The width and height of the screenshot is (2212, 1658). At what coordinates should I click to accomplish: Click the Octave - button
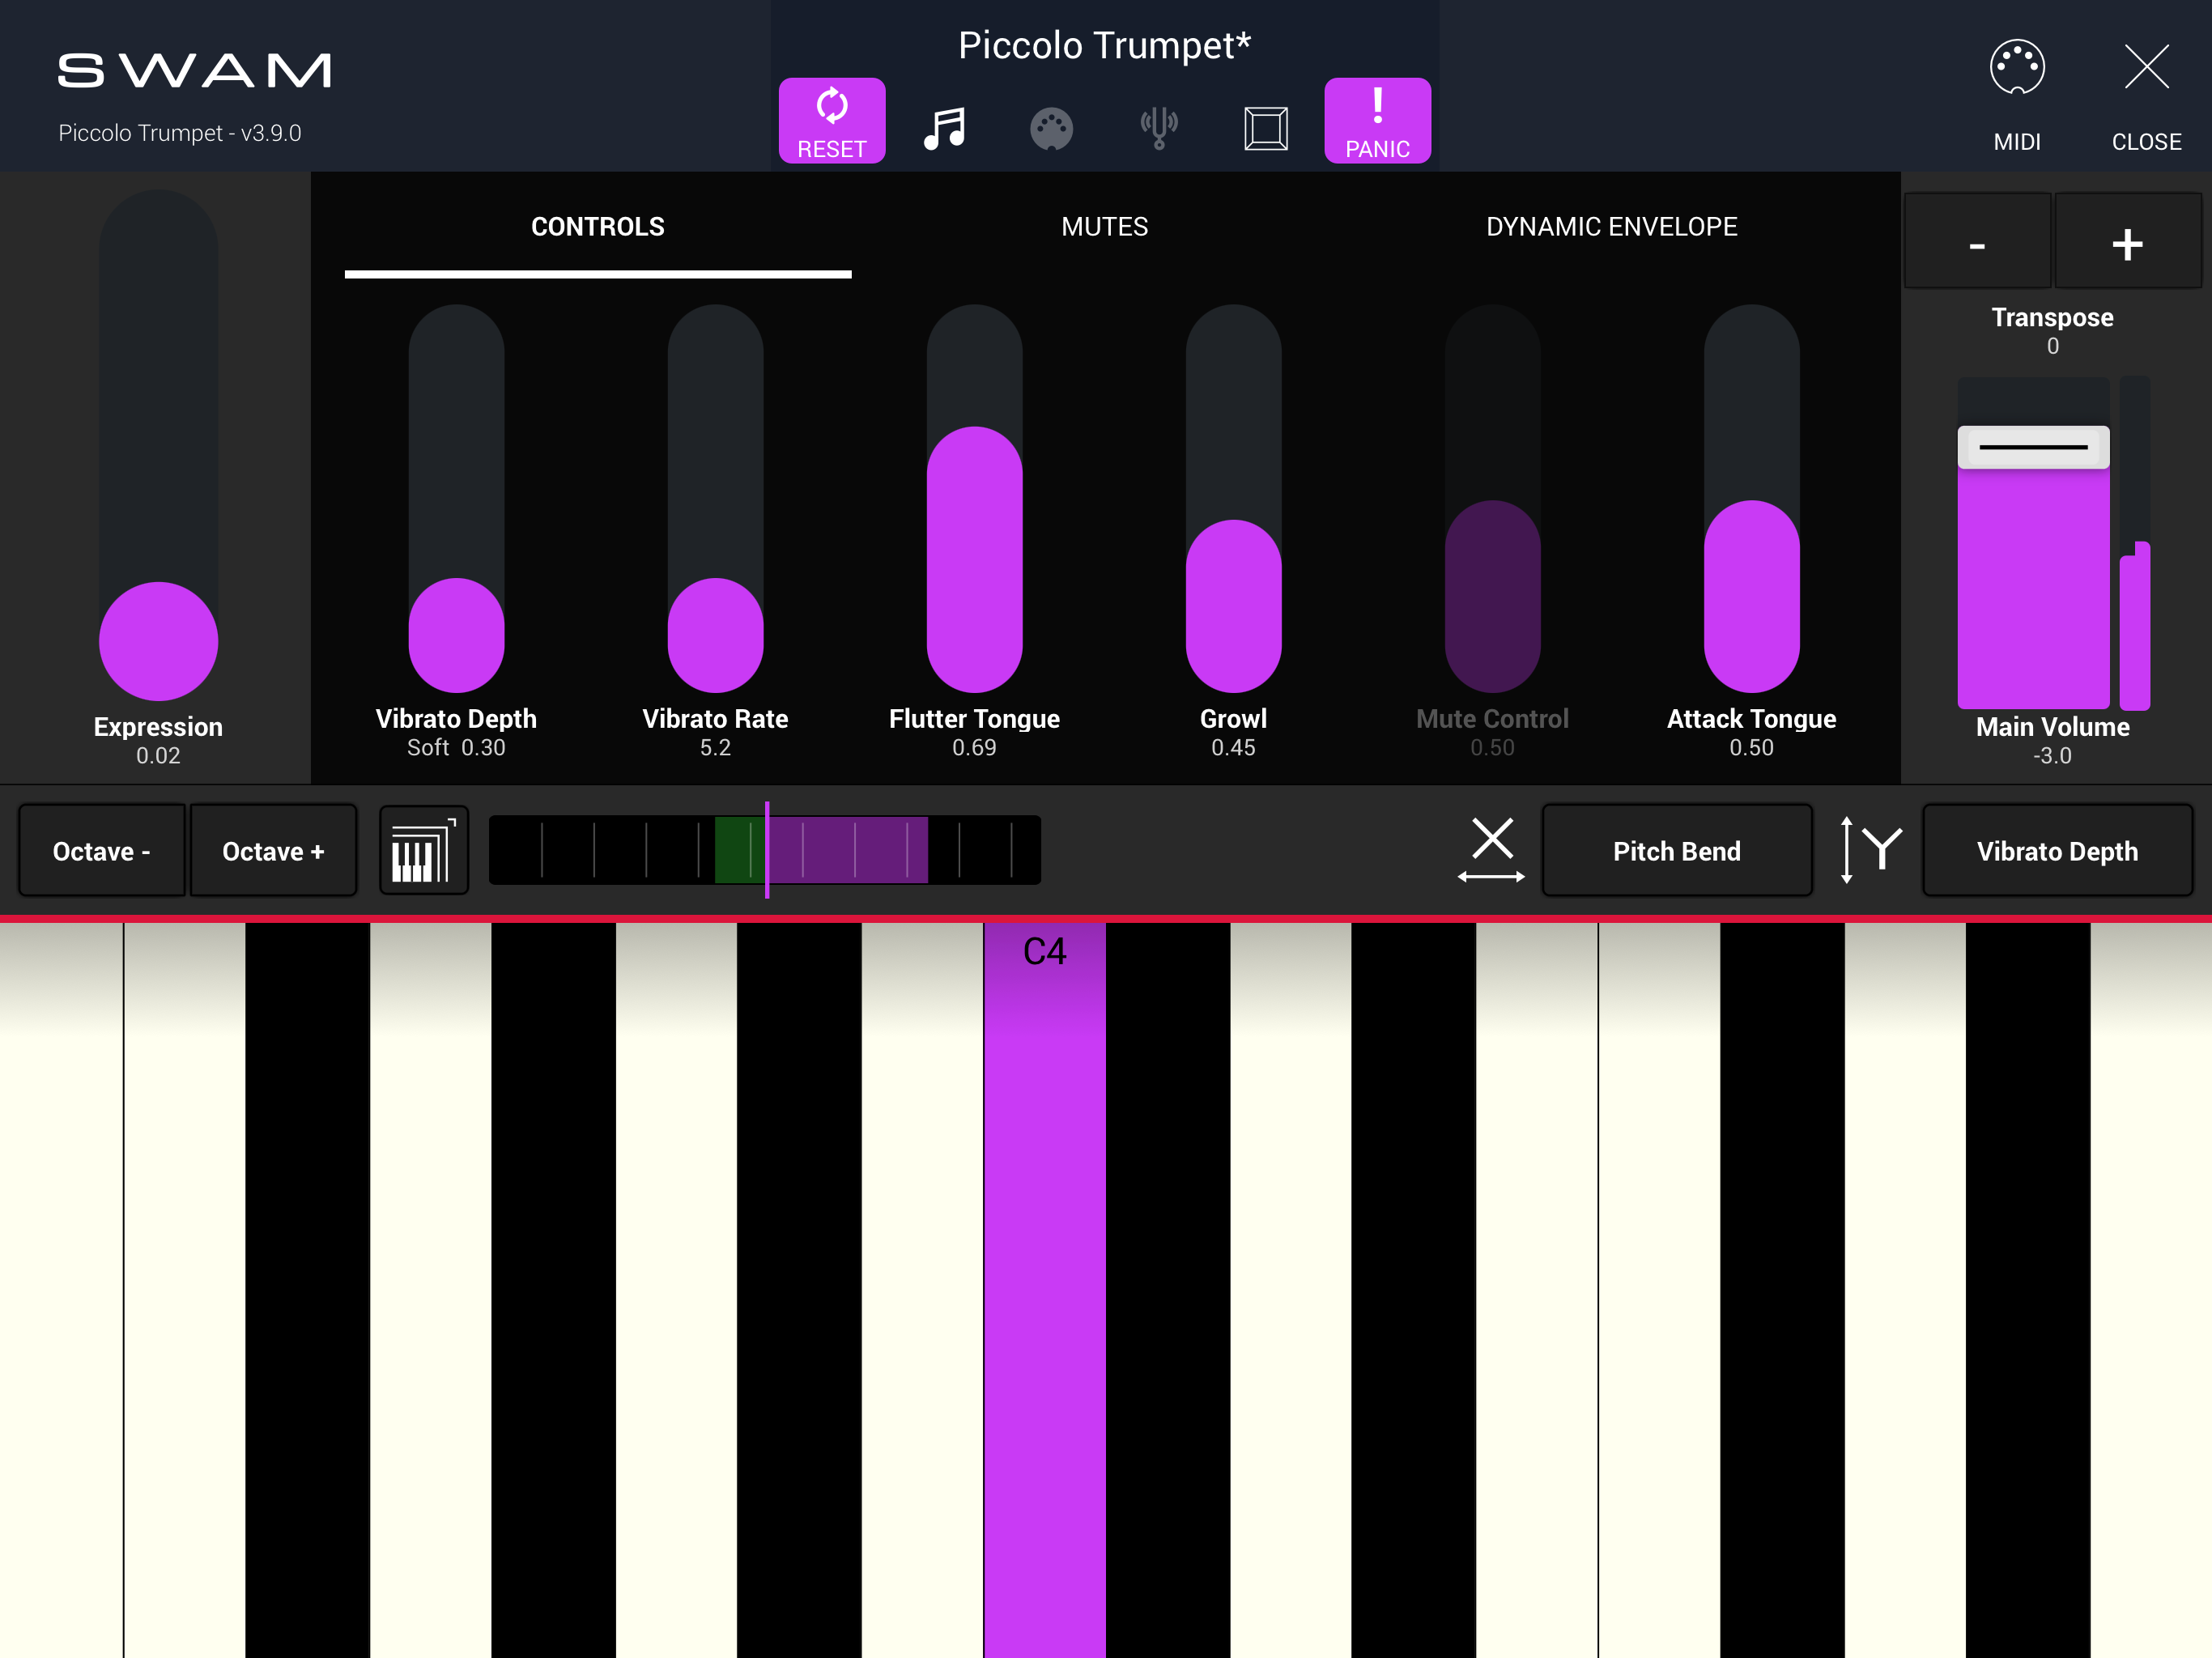[x=102, y=851]
